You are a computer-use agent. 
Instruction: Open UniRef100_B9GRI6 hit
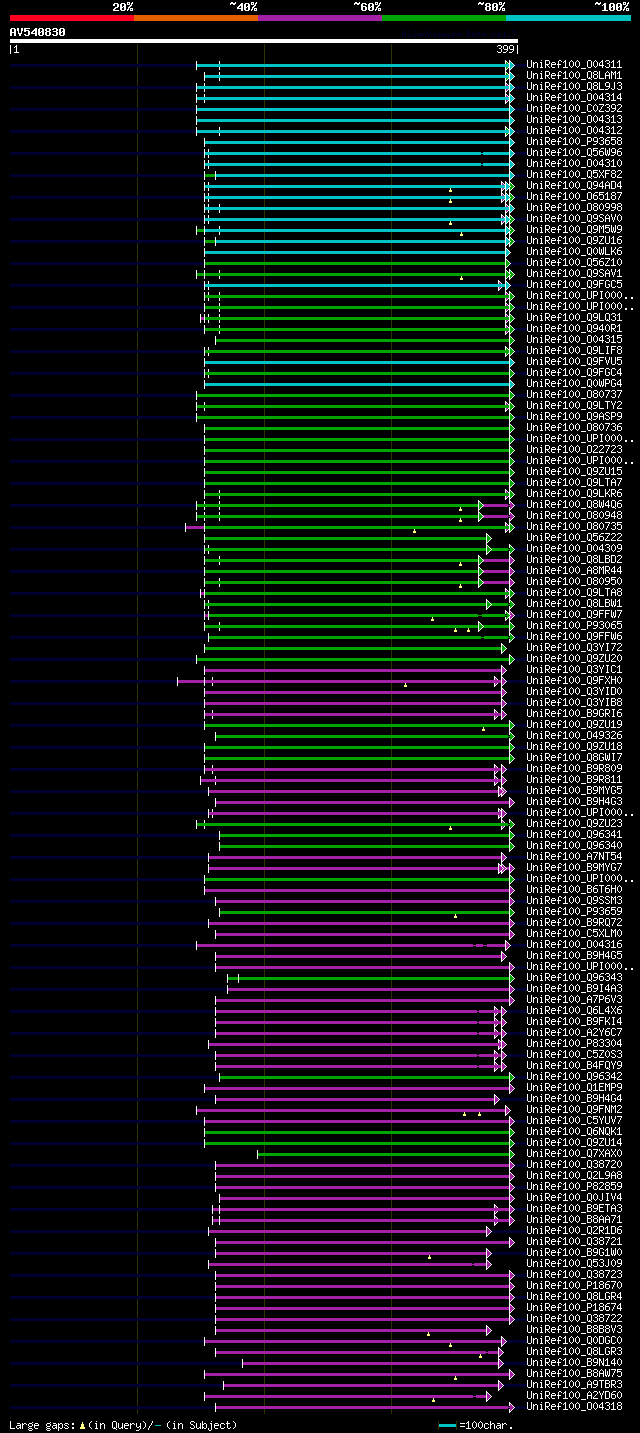coord(574,714)
